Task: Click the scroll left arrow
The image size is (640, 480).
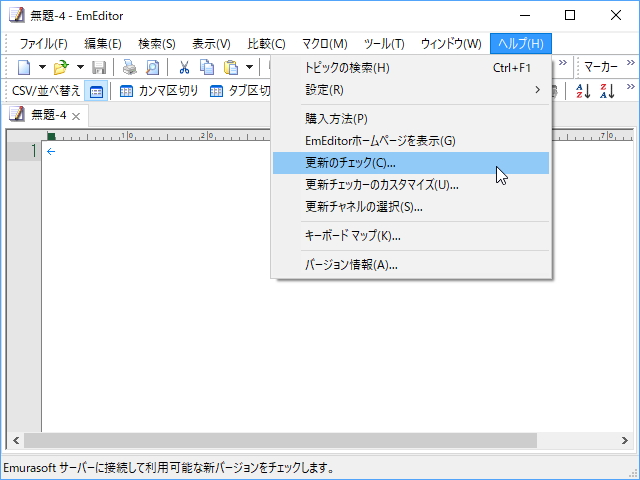Action: pos(16,440)
